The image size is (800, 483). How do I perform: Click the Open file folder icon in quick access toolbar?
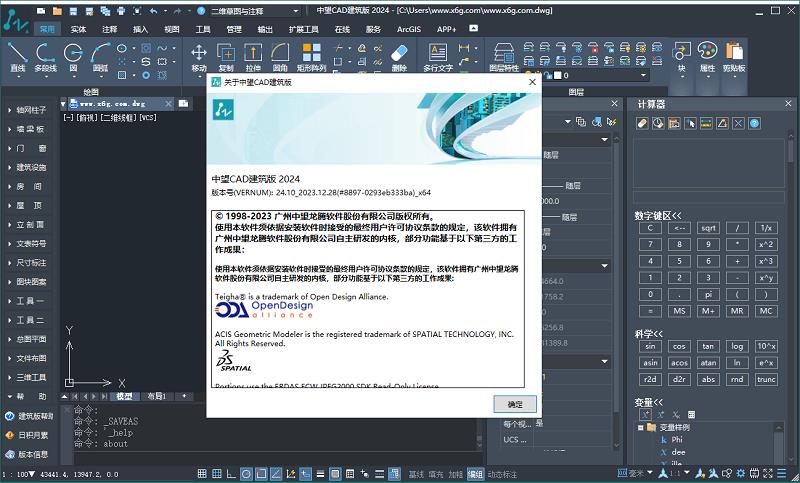click(x=57, y=11)
